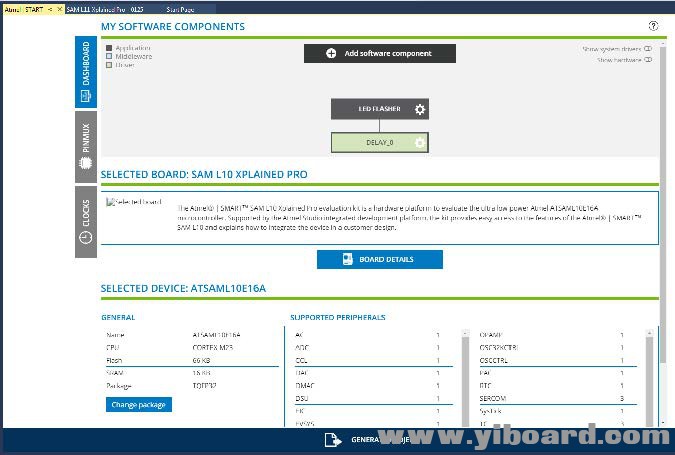Click the SELECTED DEVICE: ATSAML10E16A heading

coord(183,288)
